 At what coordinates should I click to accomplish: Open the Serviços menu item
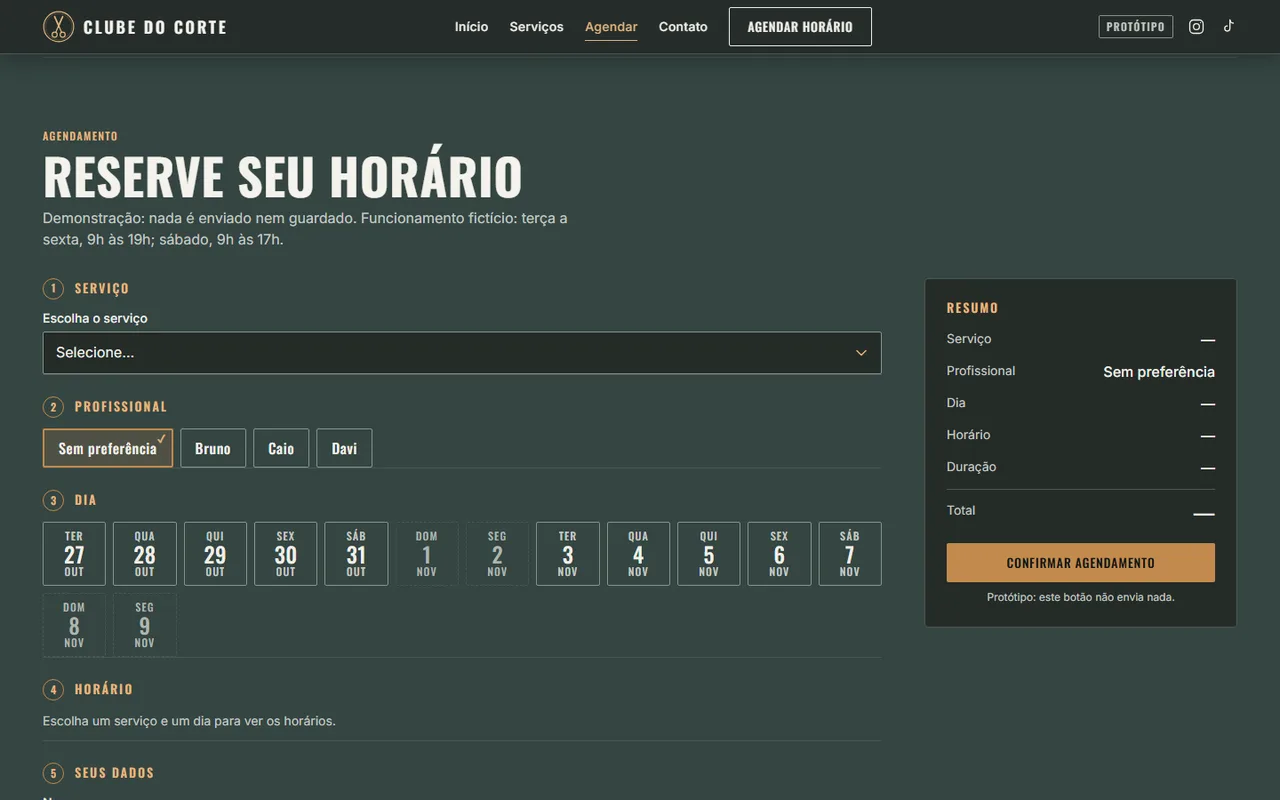[x=536, y=27]
